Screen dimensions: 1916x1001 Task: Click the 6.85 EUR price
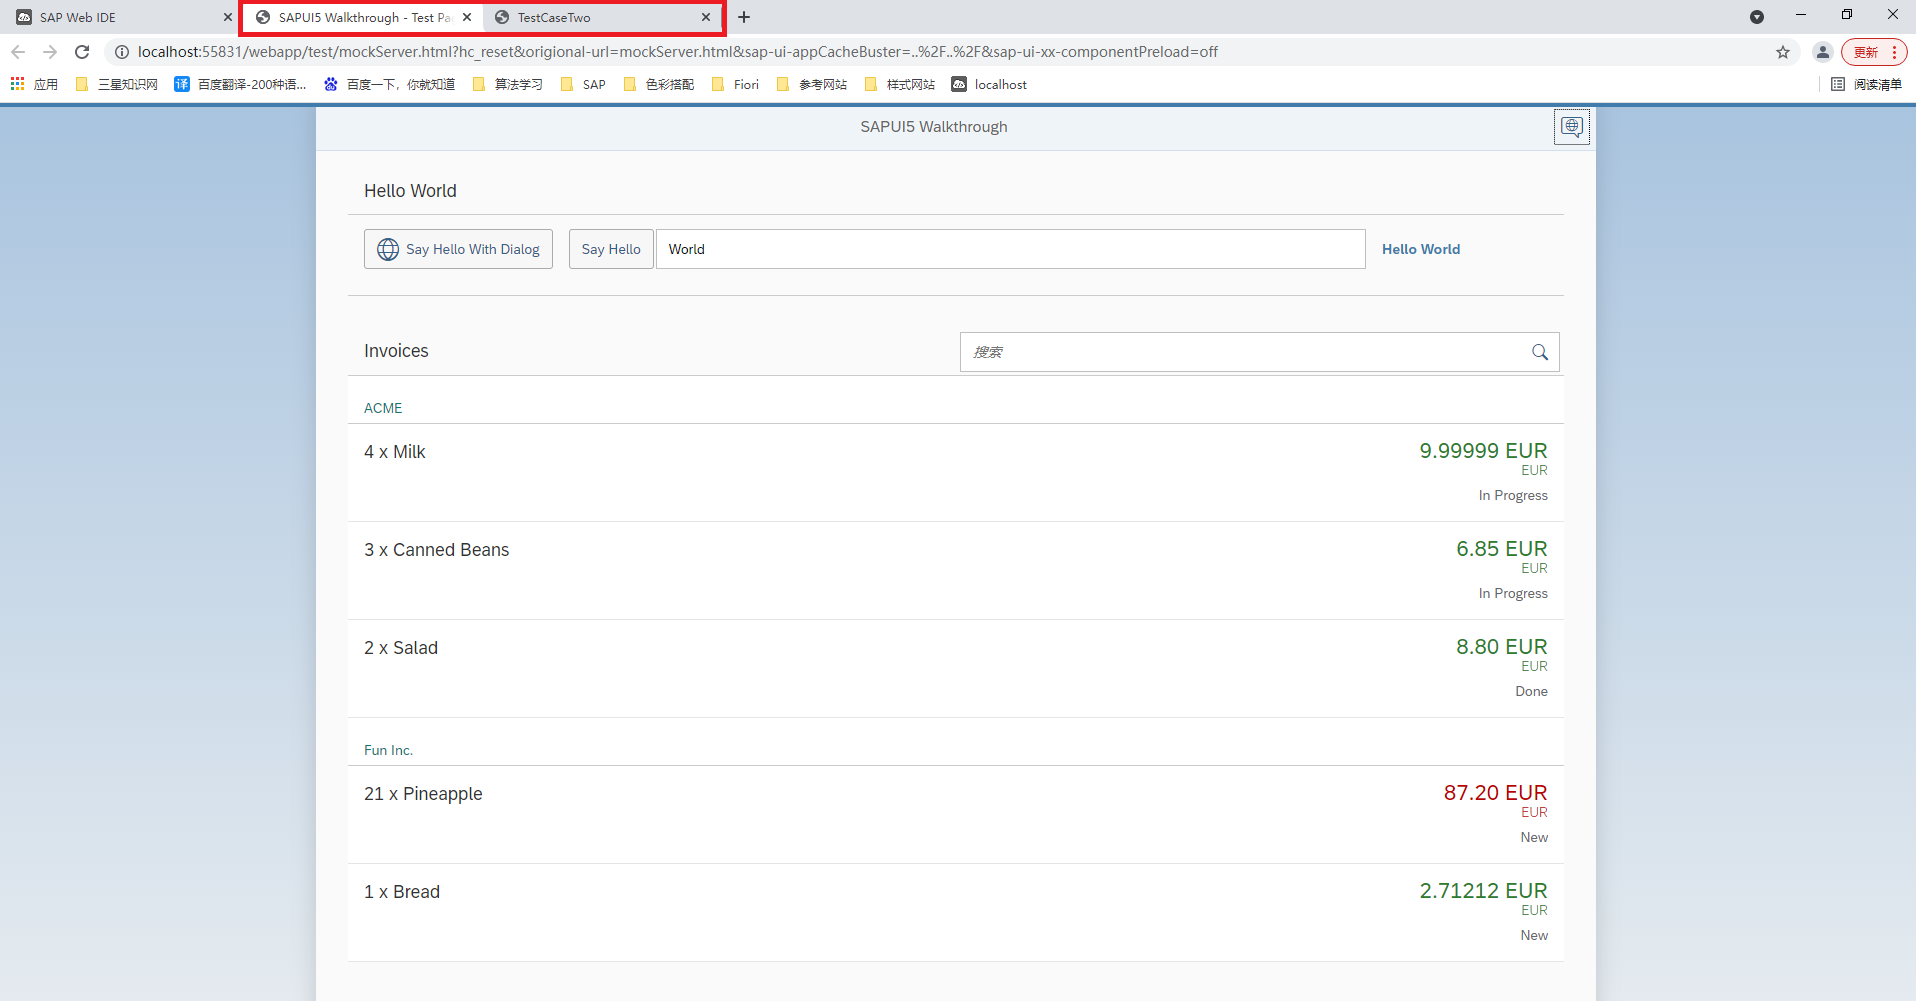click(x=1501, y=549)
